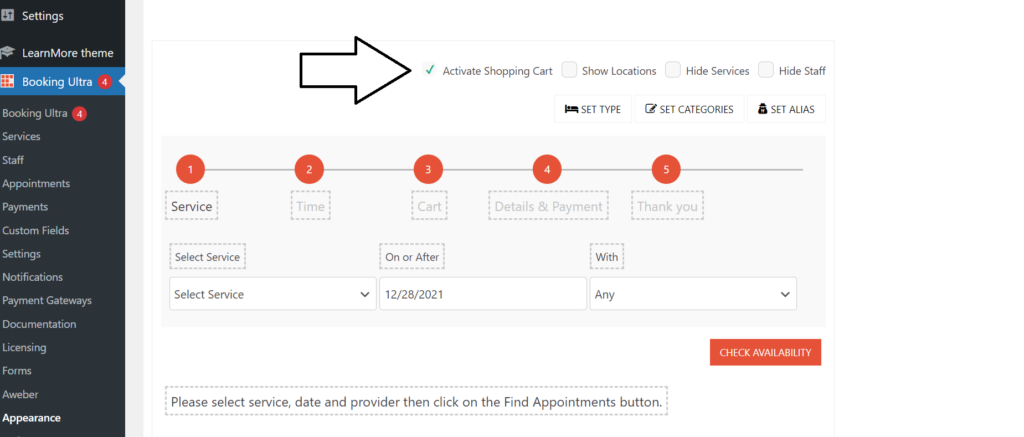
Task: Click the bed icon on SET TYPE
Action: click(571, 109)
